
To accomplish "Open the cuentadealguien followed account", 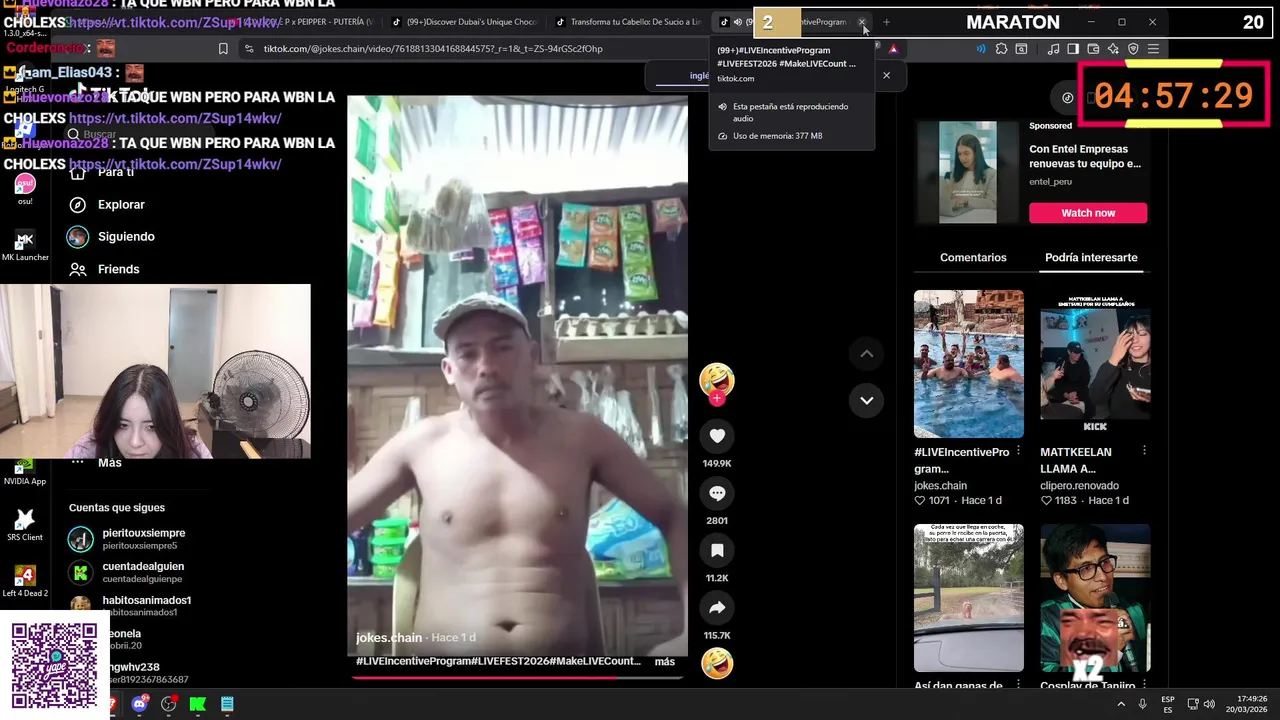I will 126,572.
